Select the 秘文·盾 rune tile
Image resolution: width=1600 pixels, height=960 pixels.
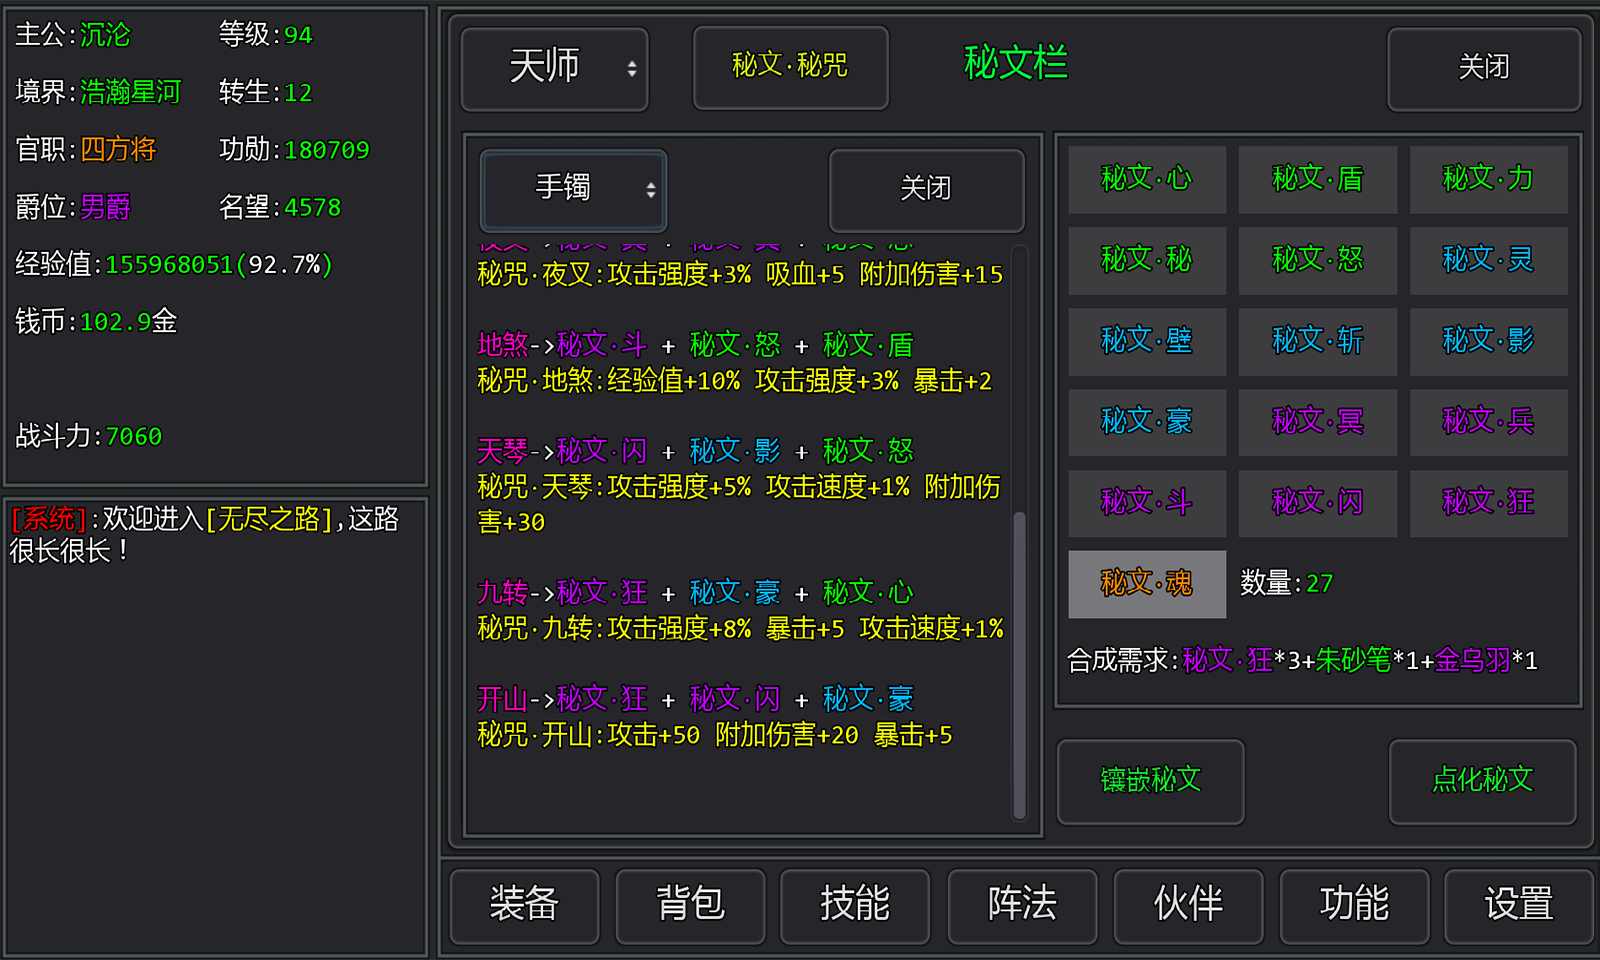(1317, 180)
